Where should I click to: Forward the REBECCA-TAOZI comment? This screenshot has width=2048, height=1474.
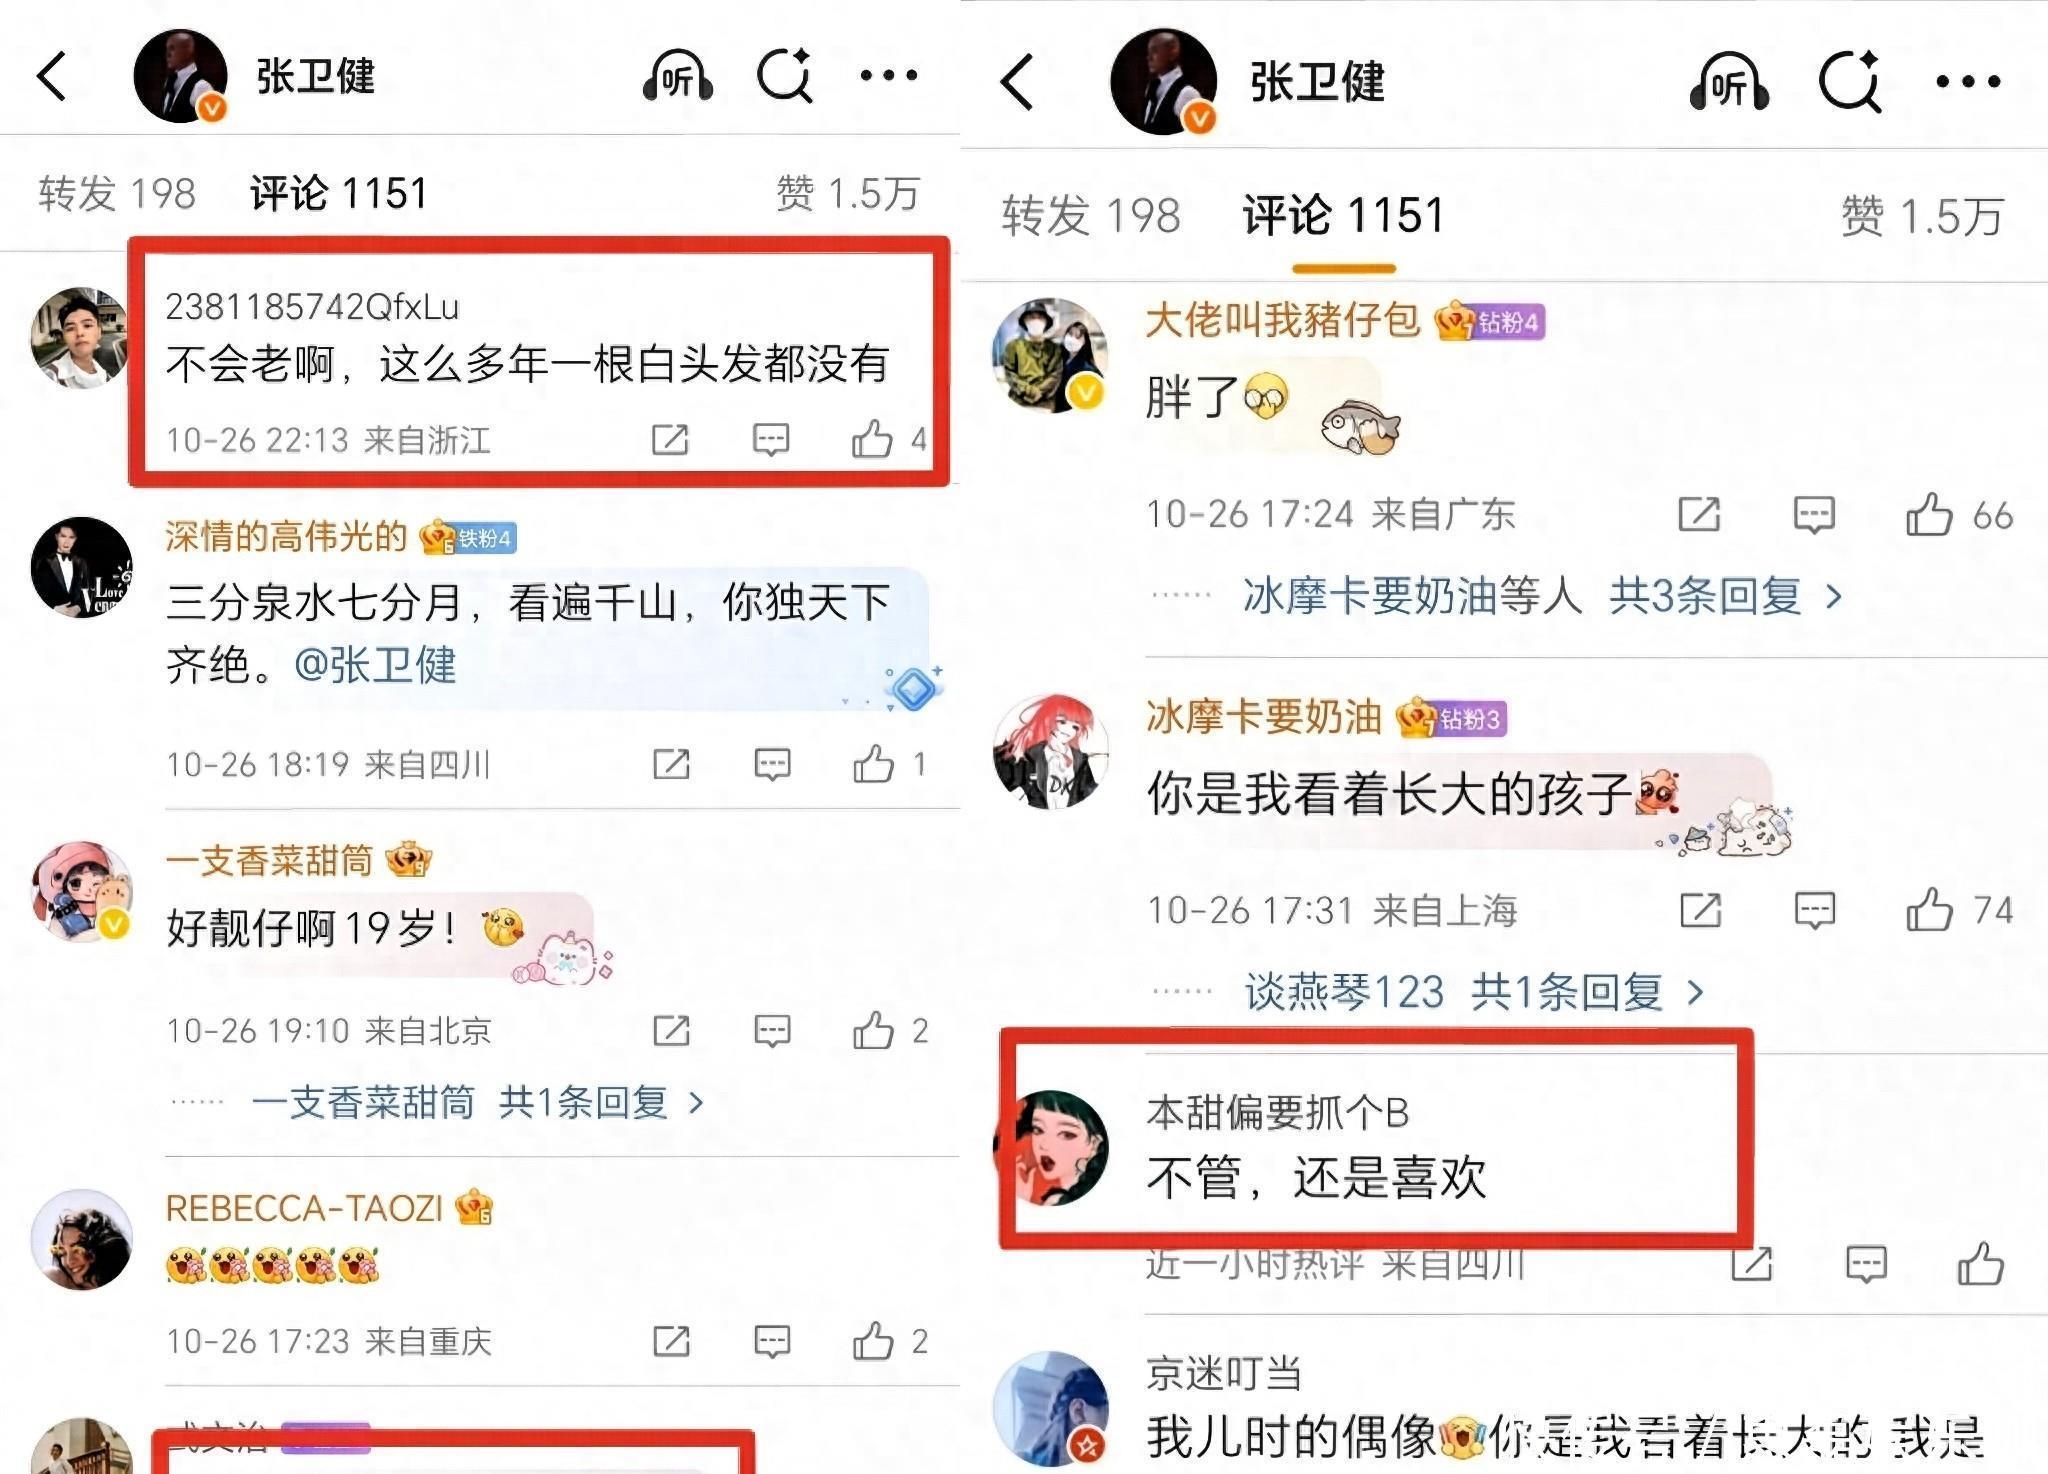click(x=671, y=1341)
